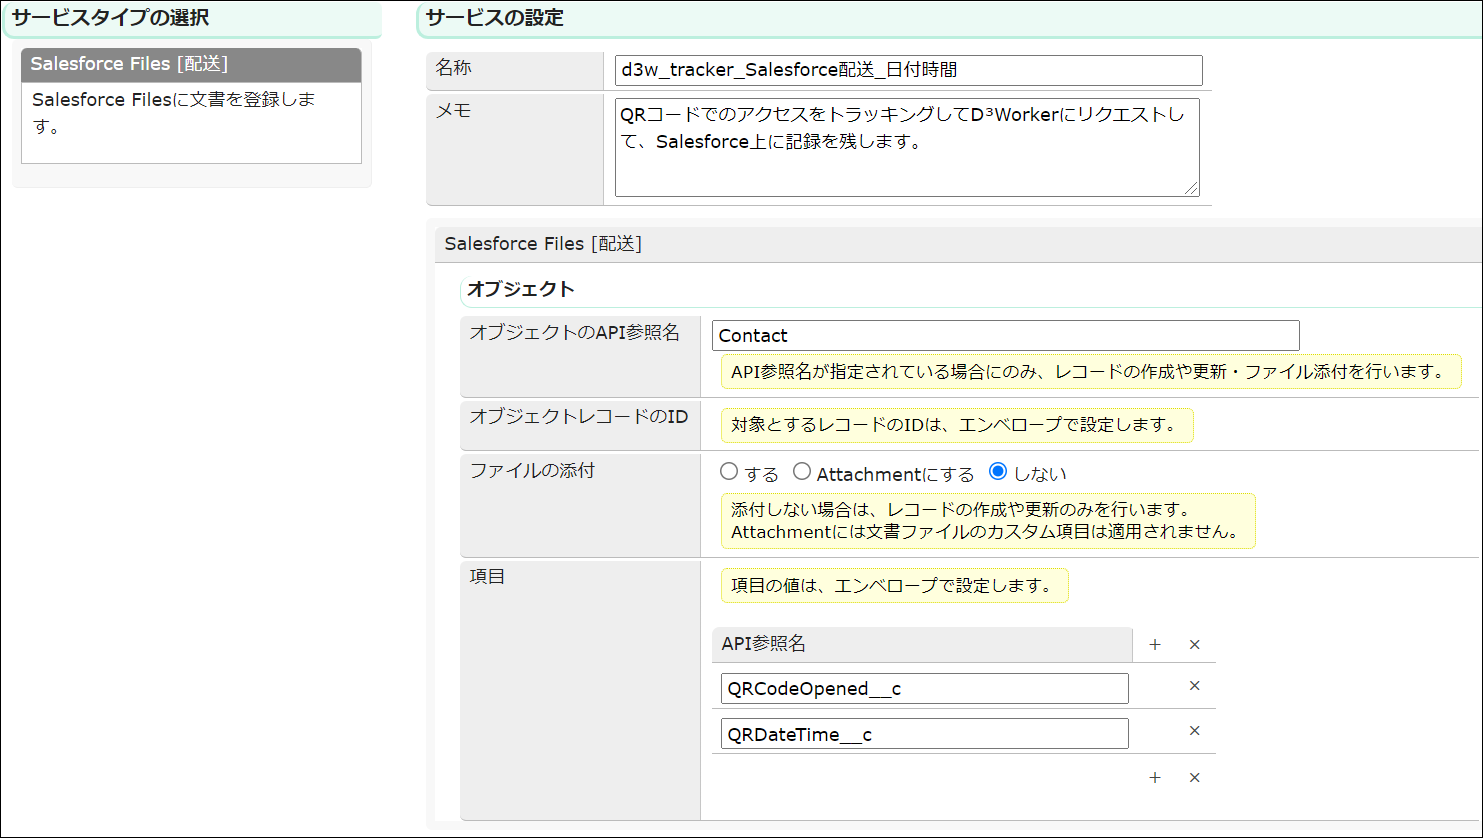Image resolution: width=1483 pixels, height=838 pixels.
Task: Delete the QRDateTime__c row using ×
Action: 1194,731
